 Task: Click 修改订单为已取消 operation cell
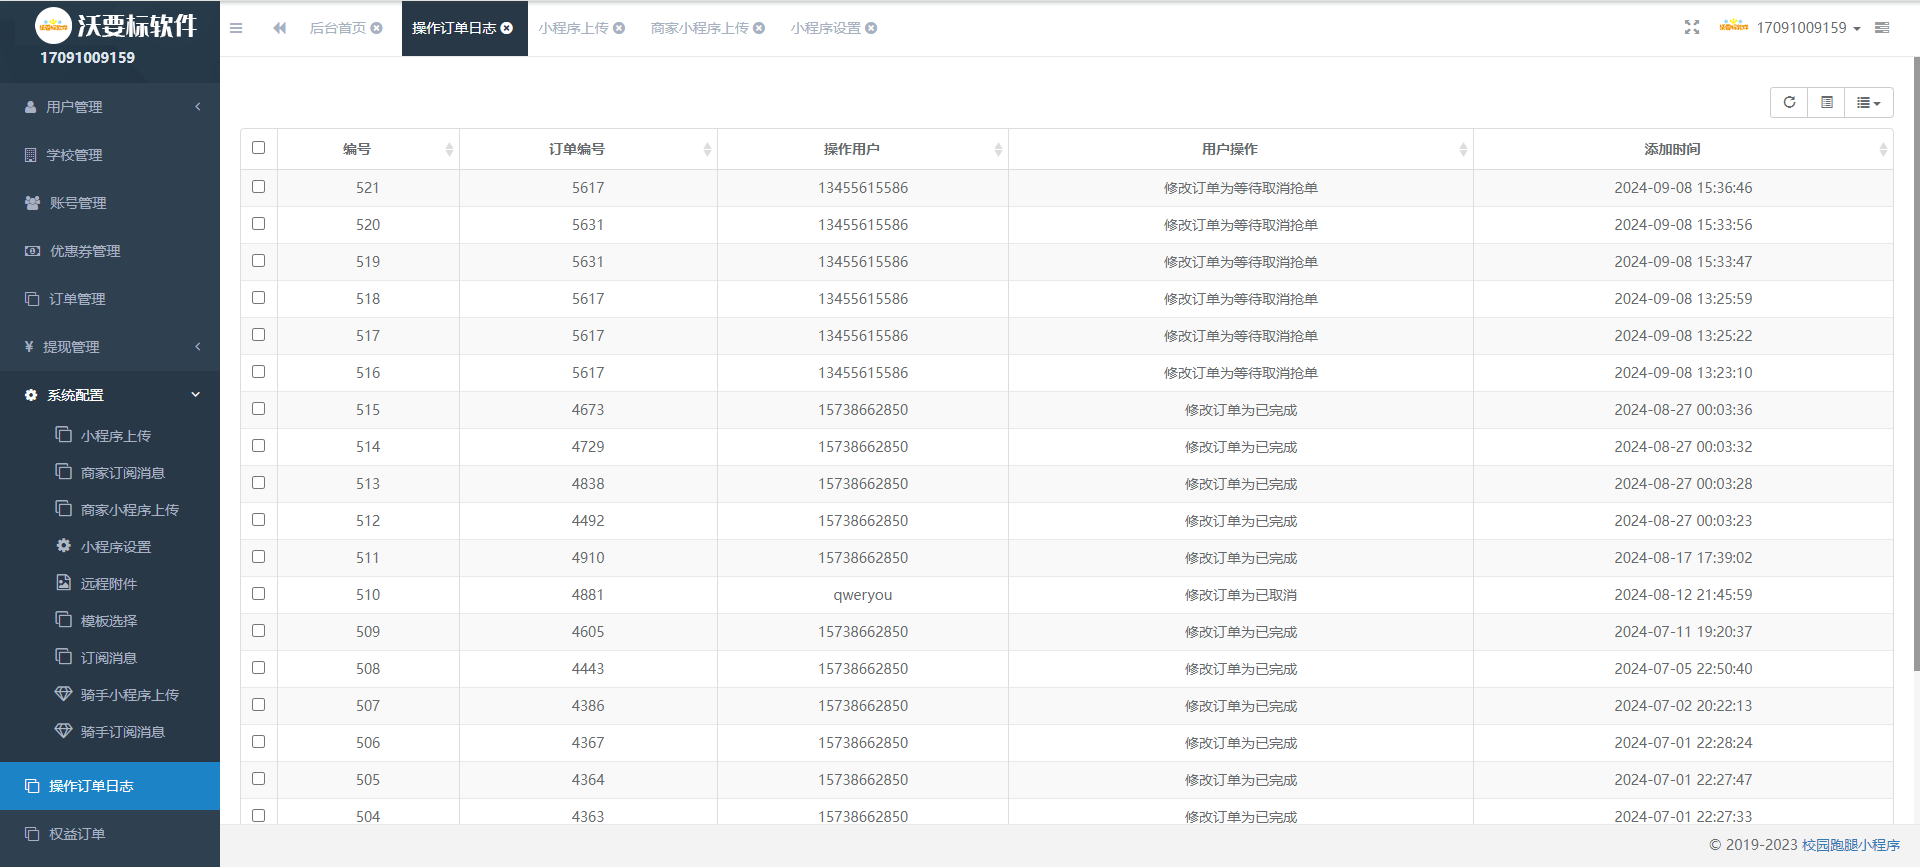(1241, 595)
